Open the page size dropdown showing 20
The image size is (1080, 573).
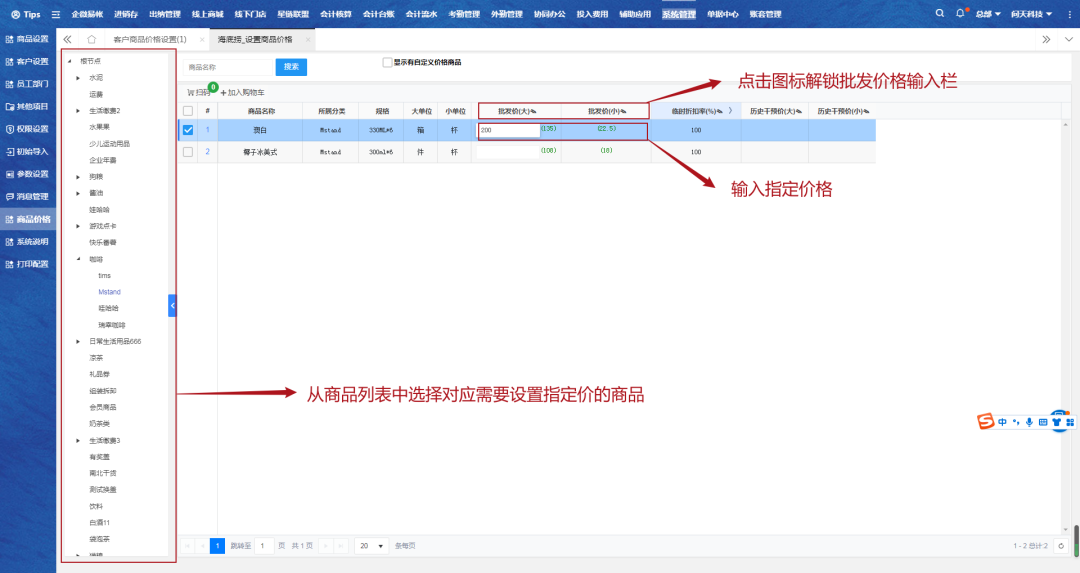click(373, 546)
